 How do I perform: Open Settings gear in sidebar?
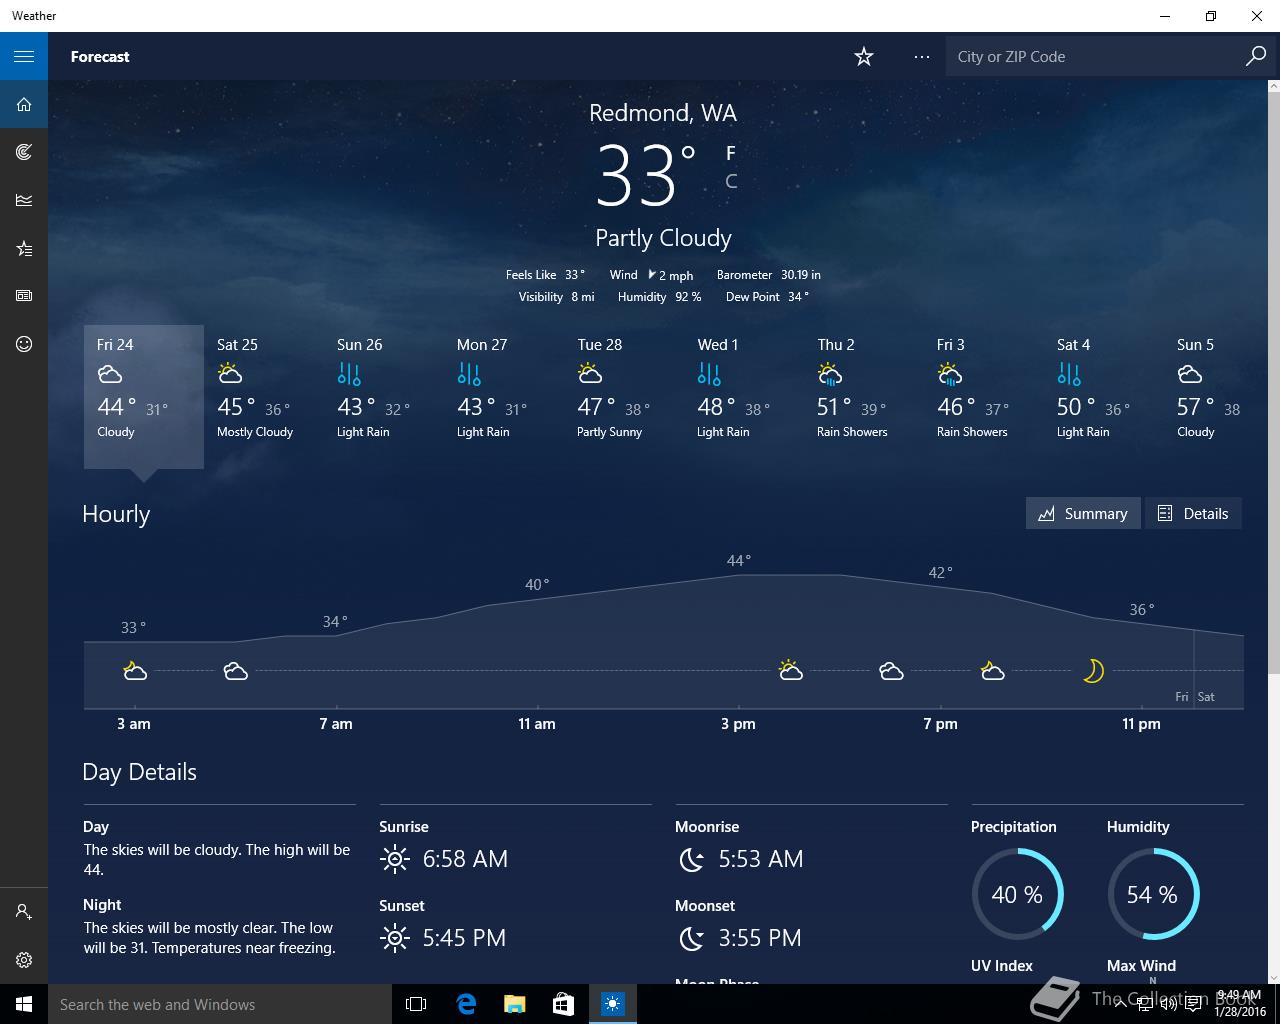click(x=24, y=960)
